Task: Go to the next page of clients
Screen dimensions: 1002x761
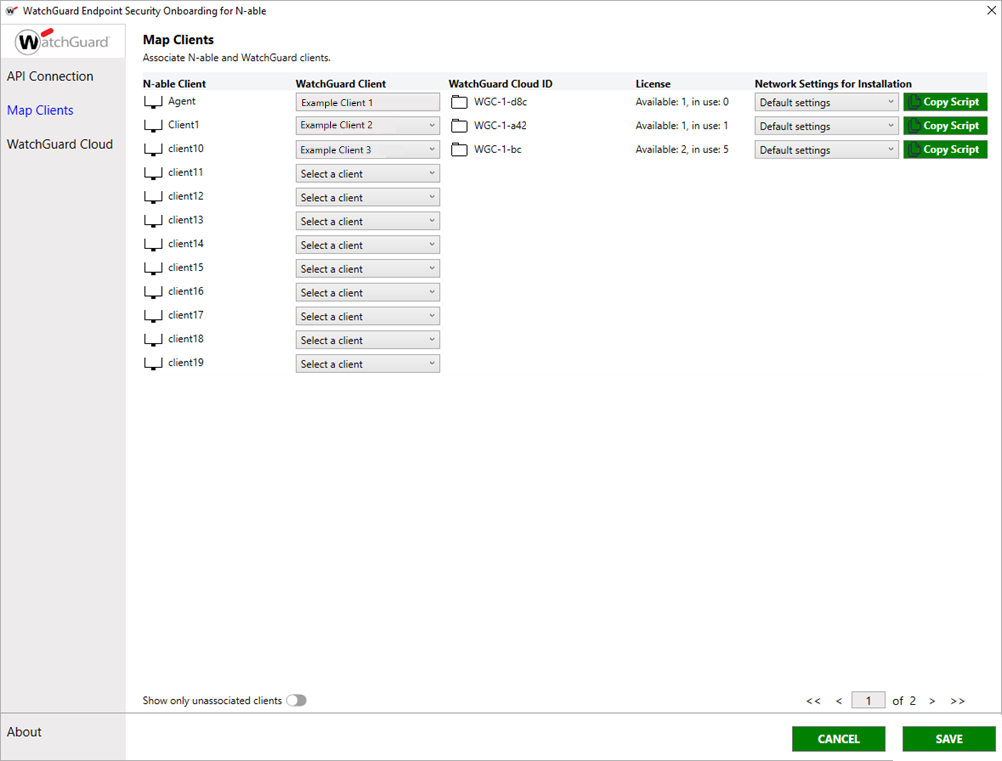Action: coord(931,700)
